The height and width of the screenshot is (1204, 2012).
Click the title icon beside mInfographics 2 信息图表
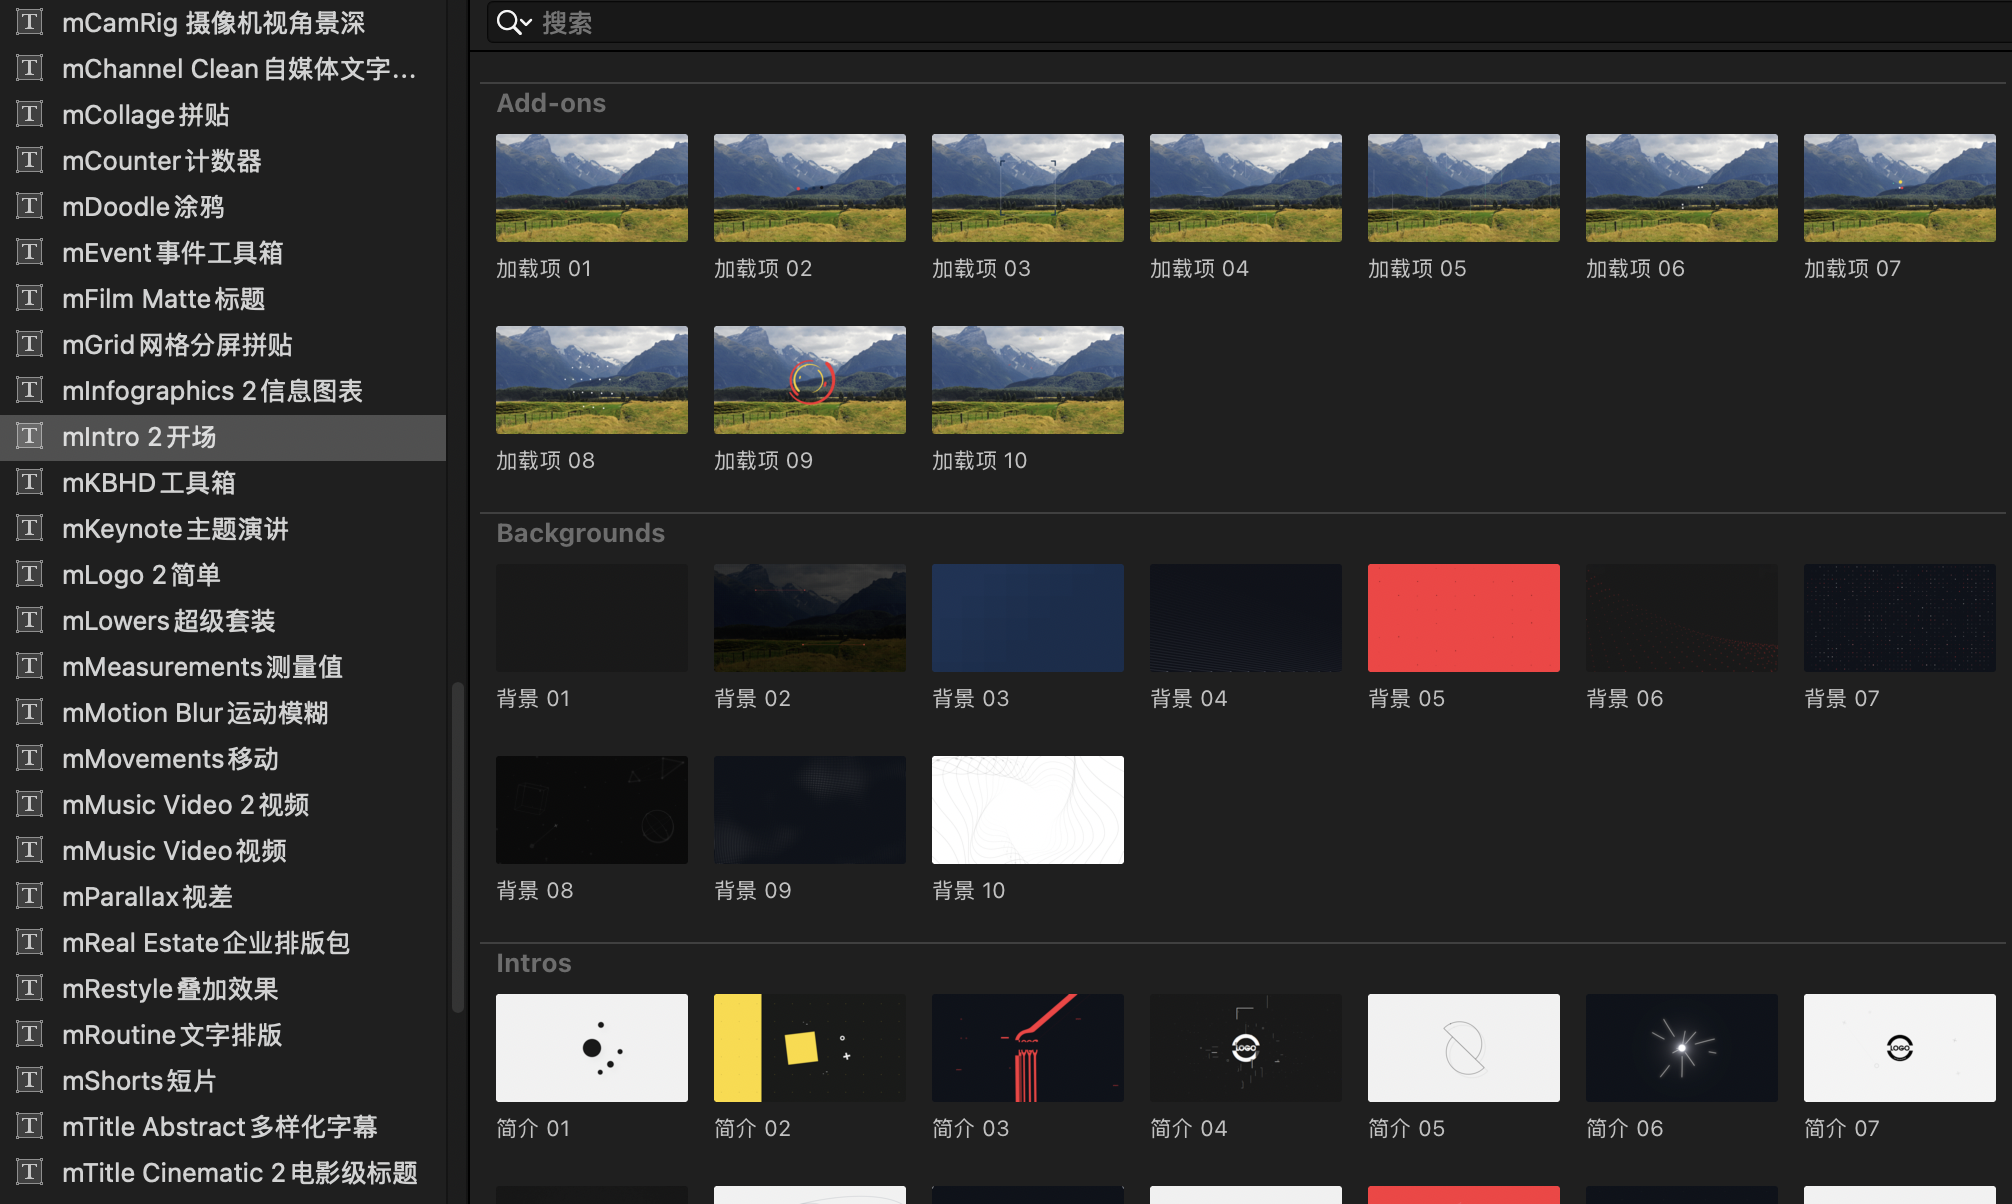pyautogui.click(x=30, y=390)
